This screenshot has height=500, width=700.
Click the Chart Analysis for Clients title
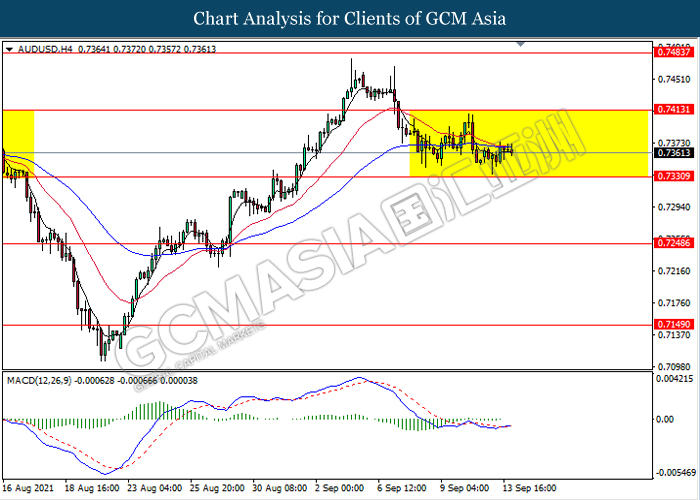(x=350, y=18)
